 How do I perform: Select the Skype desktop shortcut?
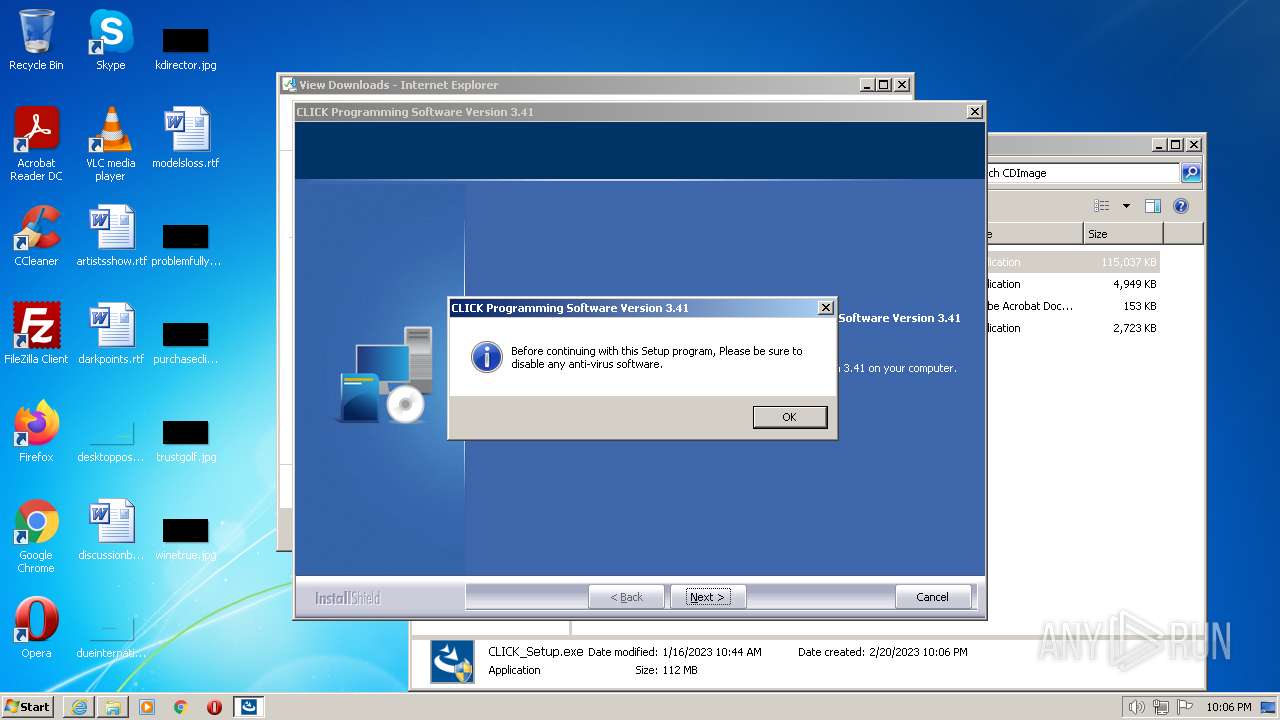[110, 40]
